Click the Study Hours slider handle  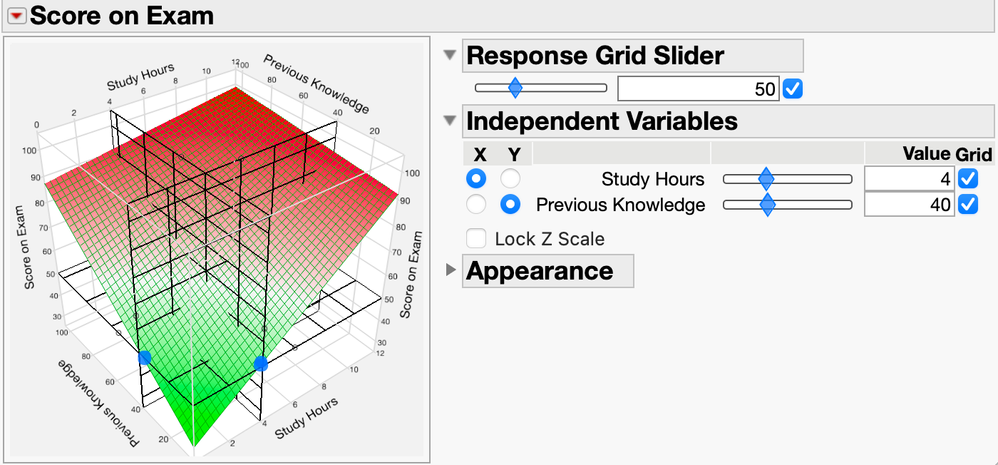tap(766, 179)
